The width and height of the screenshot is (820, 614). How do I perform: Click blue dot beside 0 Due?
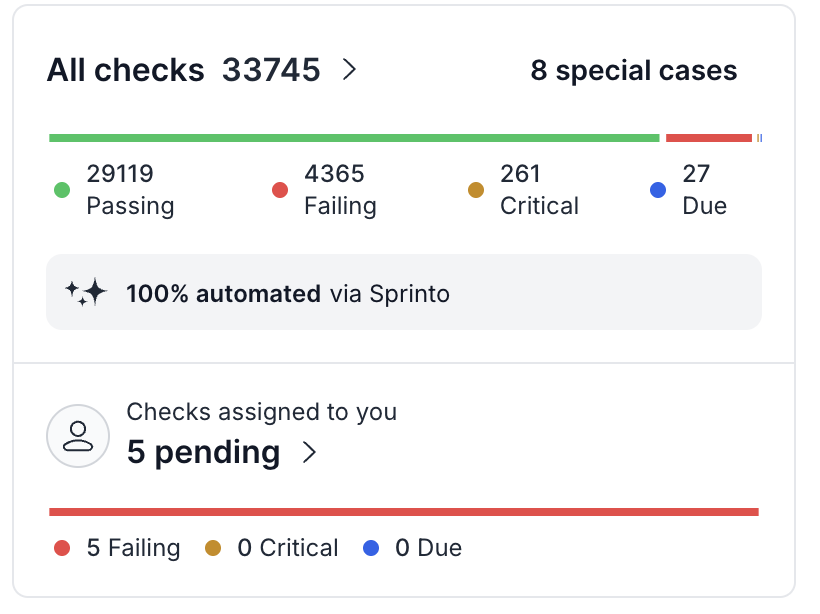click(372, 548)
